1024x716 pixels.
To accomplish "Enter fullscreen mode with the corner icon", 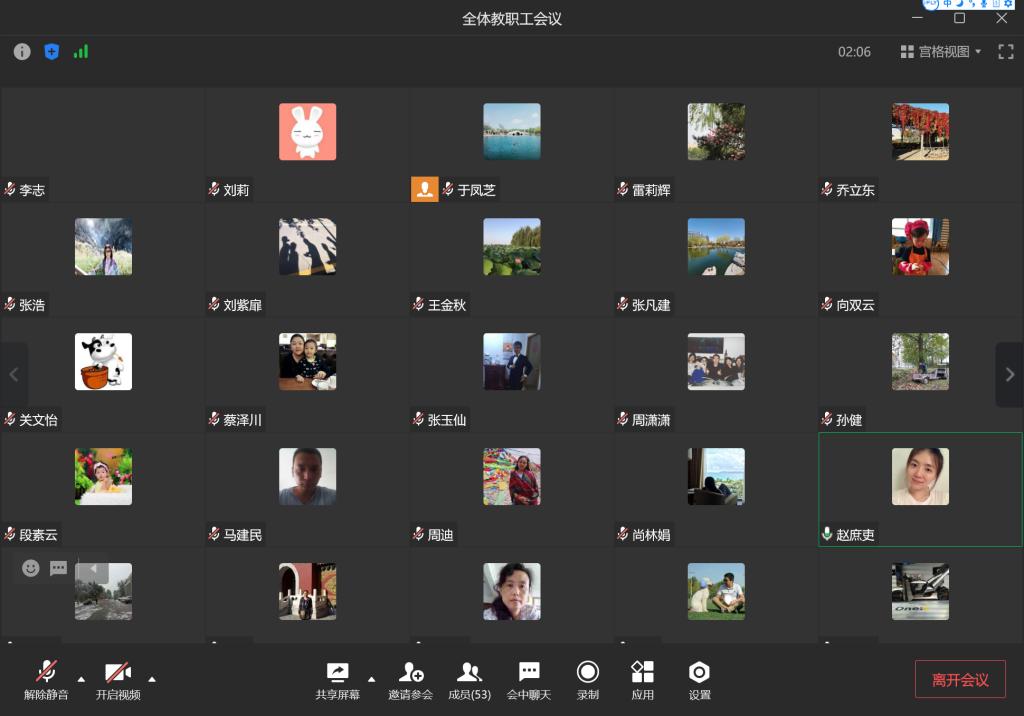I will tap(1006, 52).
